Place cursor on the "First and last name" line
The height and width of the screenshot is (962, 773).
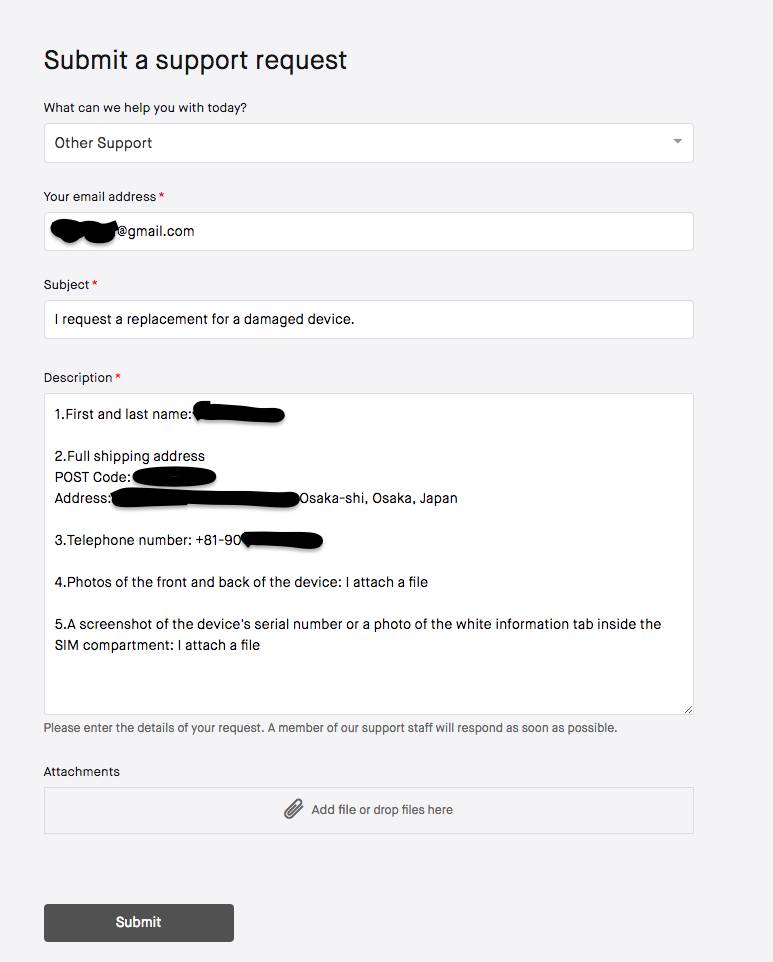123,414
